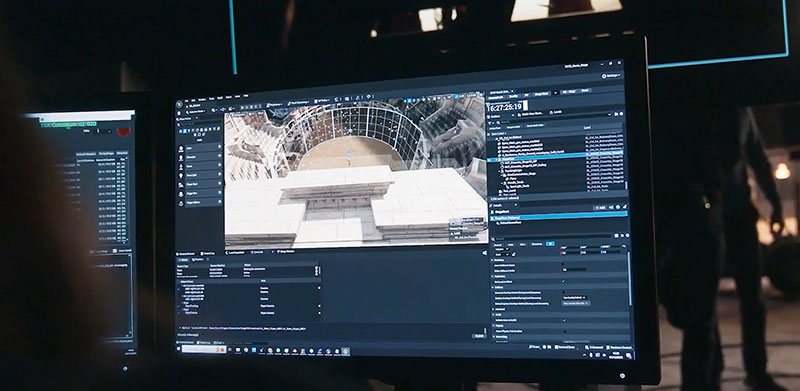Toggle Async Physics Tick Enabled checkbox
Image resolution: width=800 pixels, height=391 pixels.
click(565, 331)
